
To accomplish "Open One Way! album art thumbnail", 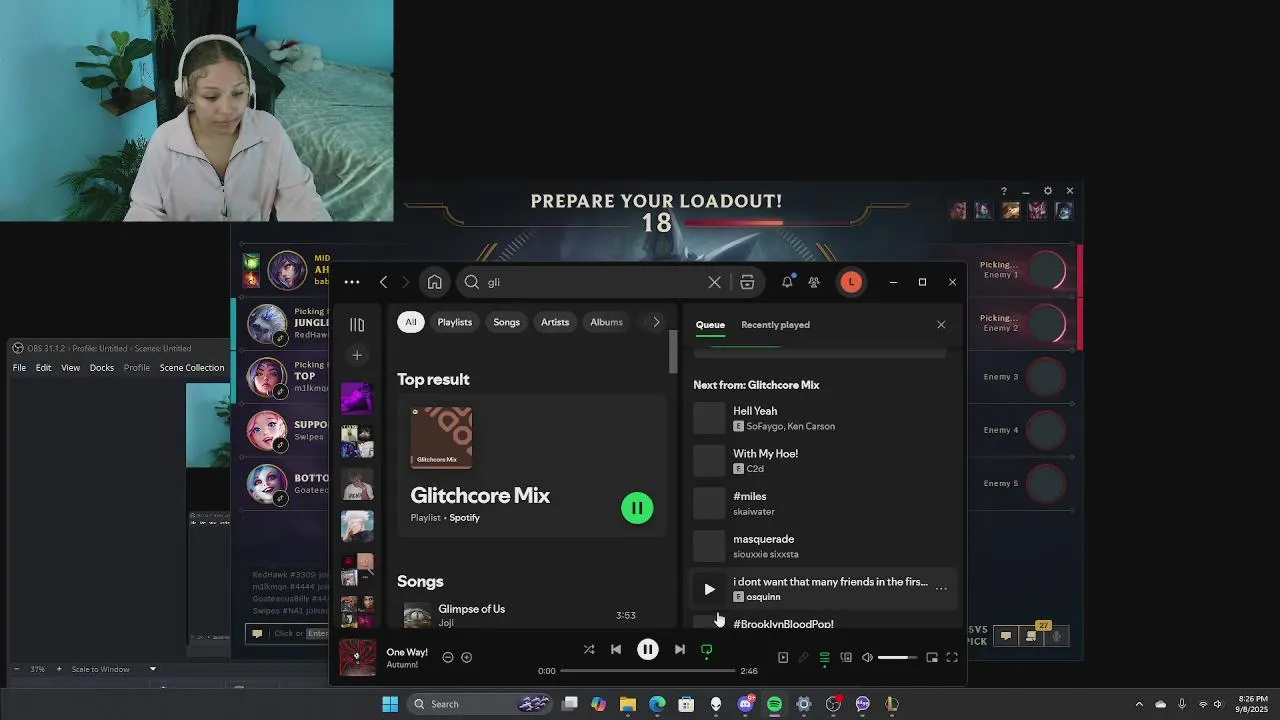I will [x=357, y=657].
